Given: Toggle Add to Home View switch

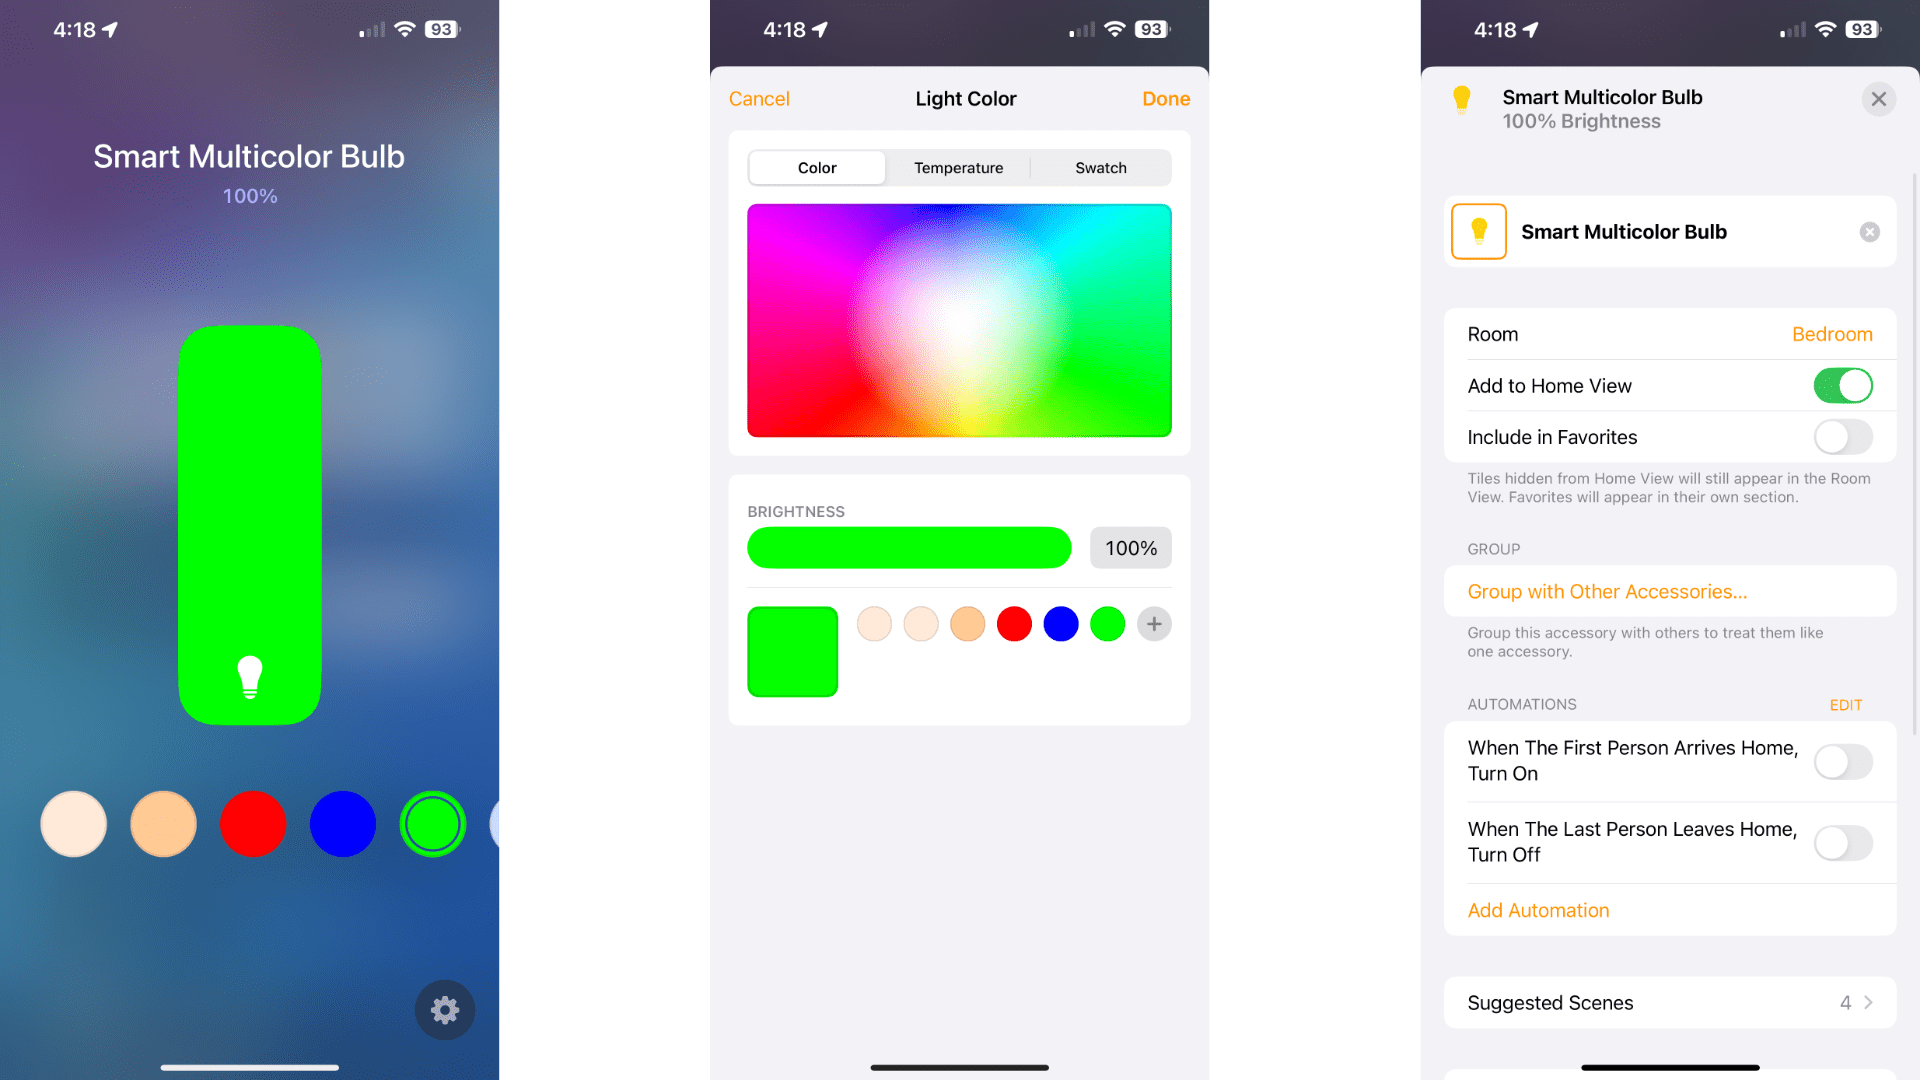Looking at the screenshot, I should 1844,385.
